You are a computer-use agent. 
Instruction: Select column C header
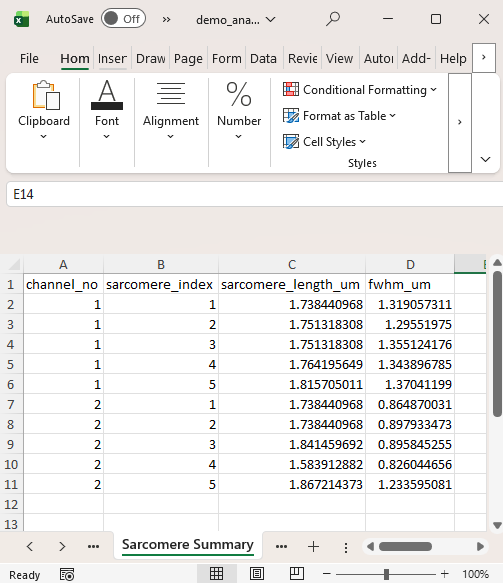click(x=292, y=264)
